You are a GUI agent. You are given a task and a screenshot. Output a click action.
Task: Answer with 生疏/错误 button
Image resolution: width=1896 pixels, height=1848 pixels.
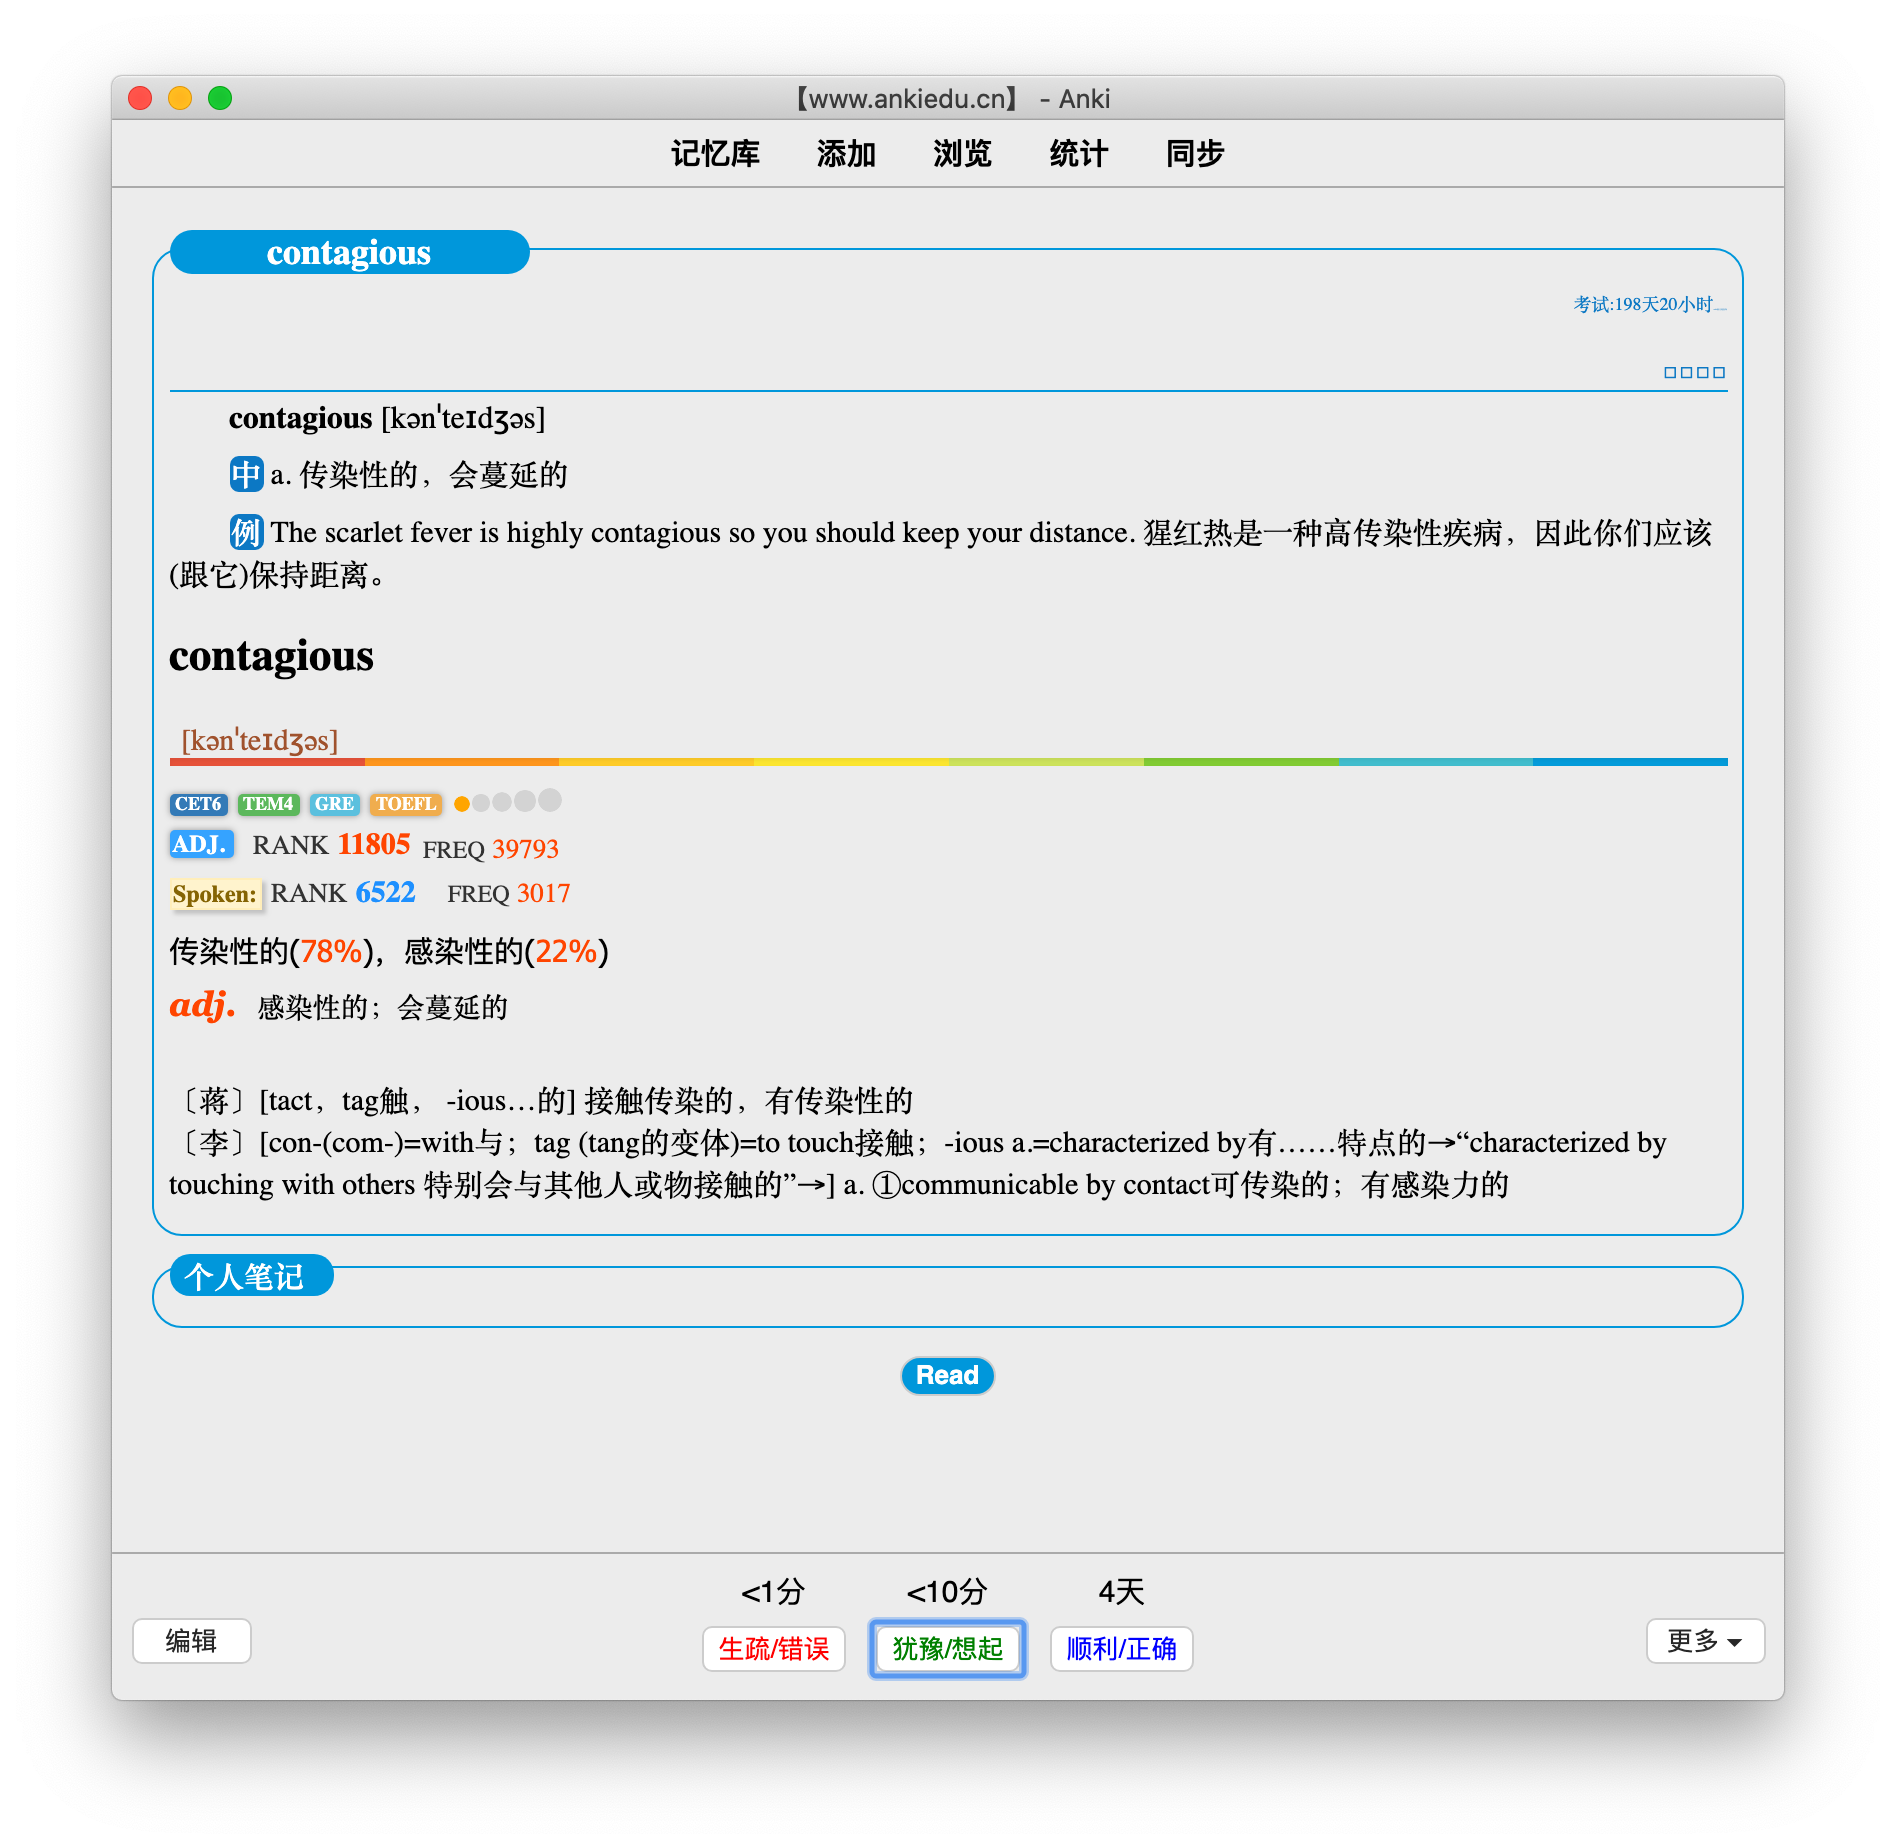(x=774, y=1649)
